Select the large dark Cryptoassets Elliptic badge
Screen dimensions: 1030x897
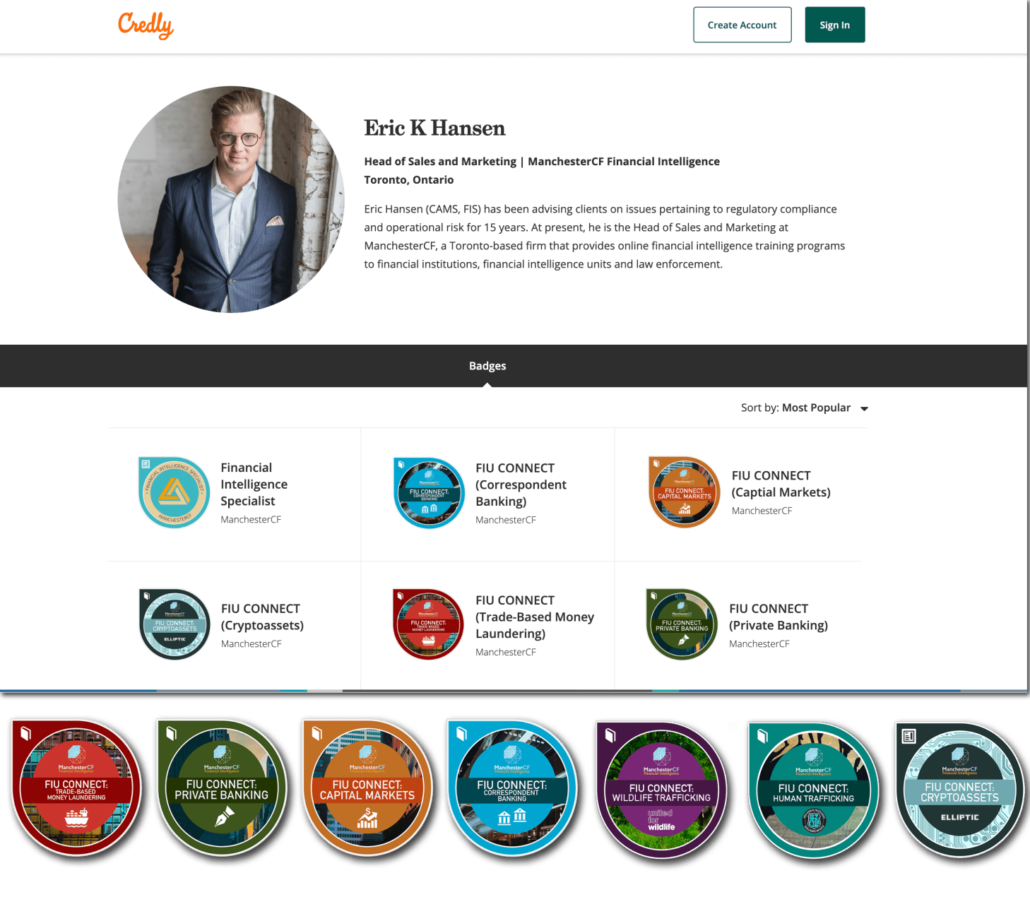959,790
